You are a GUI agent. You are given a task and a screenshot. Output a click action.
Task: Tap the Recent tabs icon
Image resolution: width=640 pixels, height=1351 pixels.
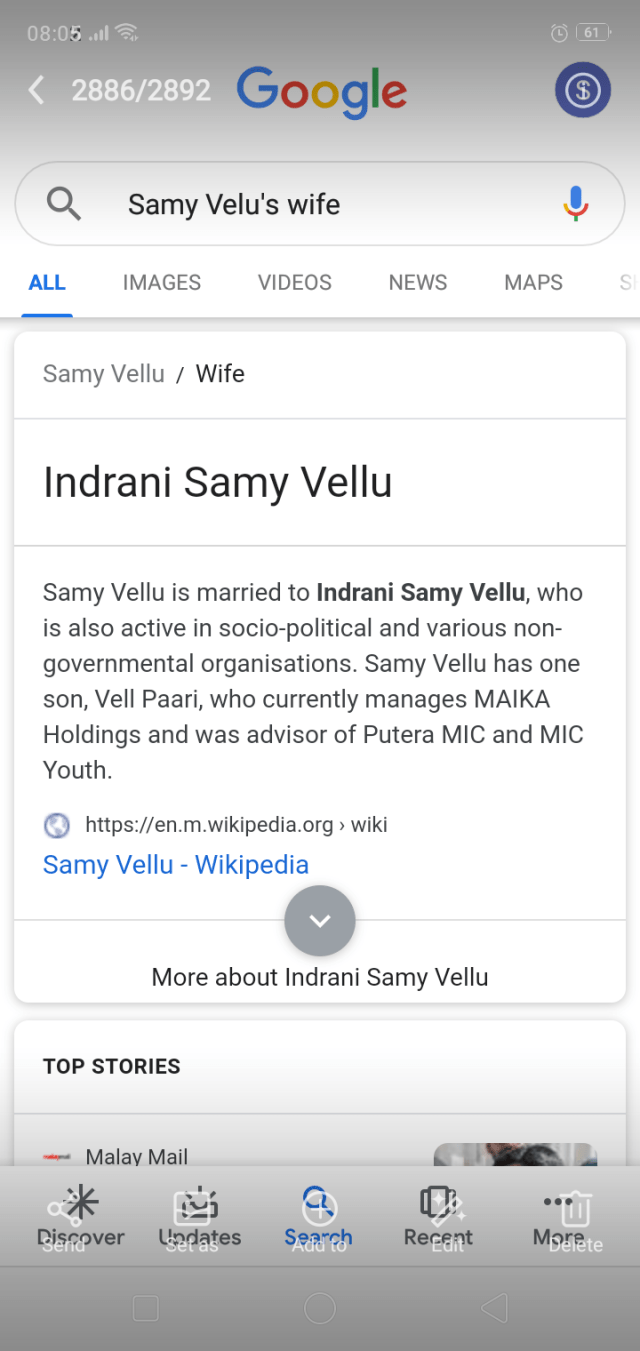[x=438, y=1218]
